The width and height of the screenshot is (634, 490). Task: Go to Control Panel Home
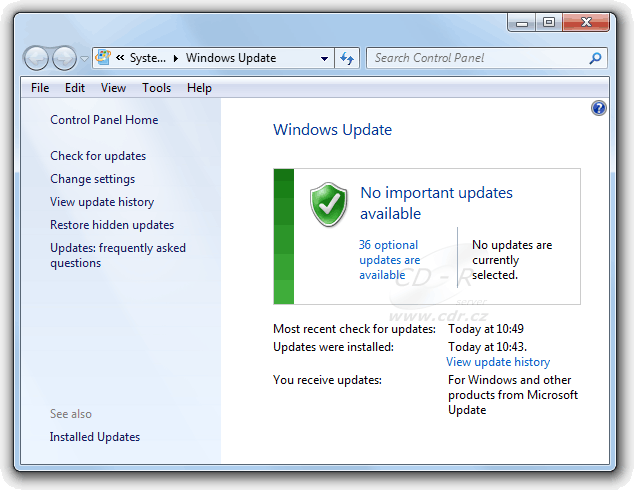click(x=104, y=120)
